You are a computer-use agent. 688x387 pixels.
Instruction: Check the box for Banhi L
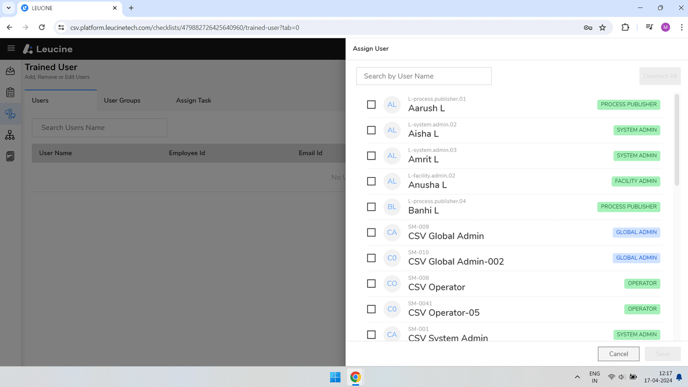point(371,207)
